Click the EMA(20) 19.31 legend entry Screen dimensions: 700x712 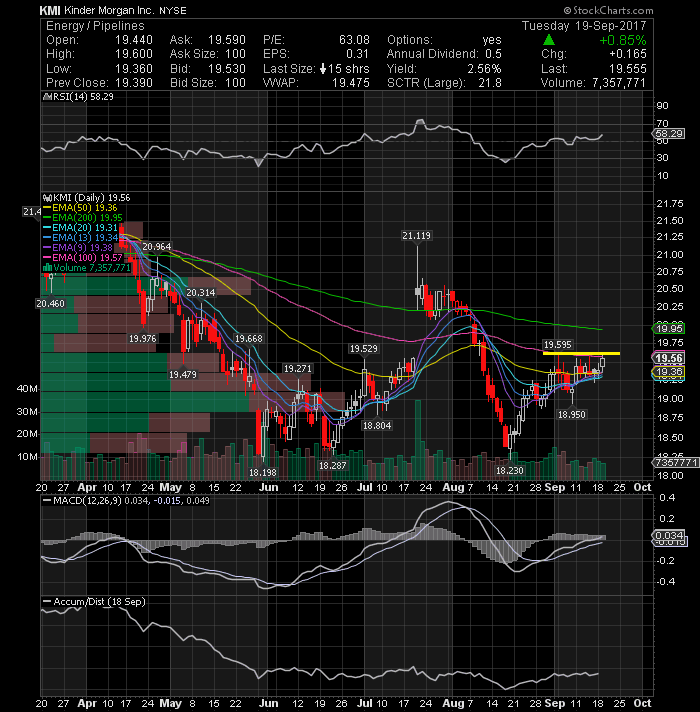[x=85, y=227]
